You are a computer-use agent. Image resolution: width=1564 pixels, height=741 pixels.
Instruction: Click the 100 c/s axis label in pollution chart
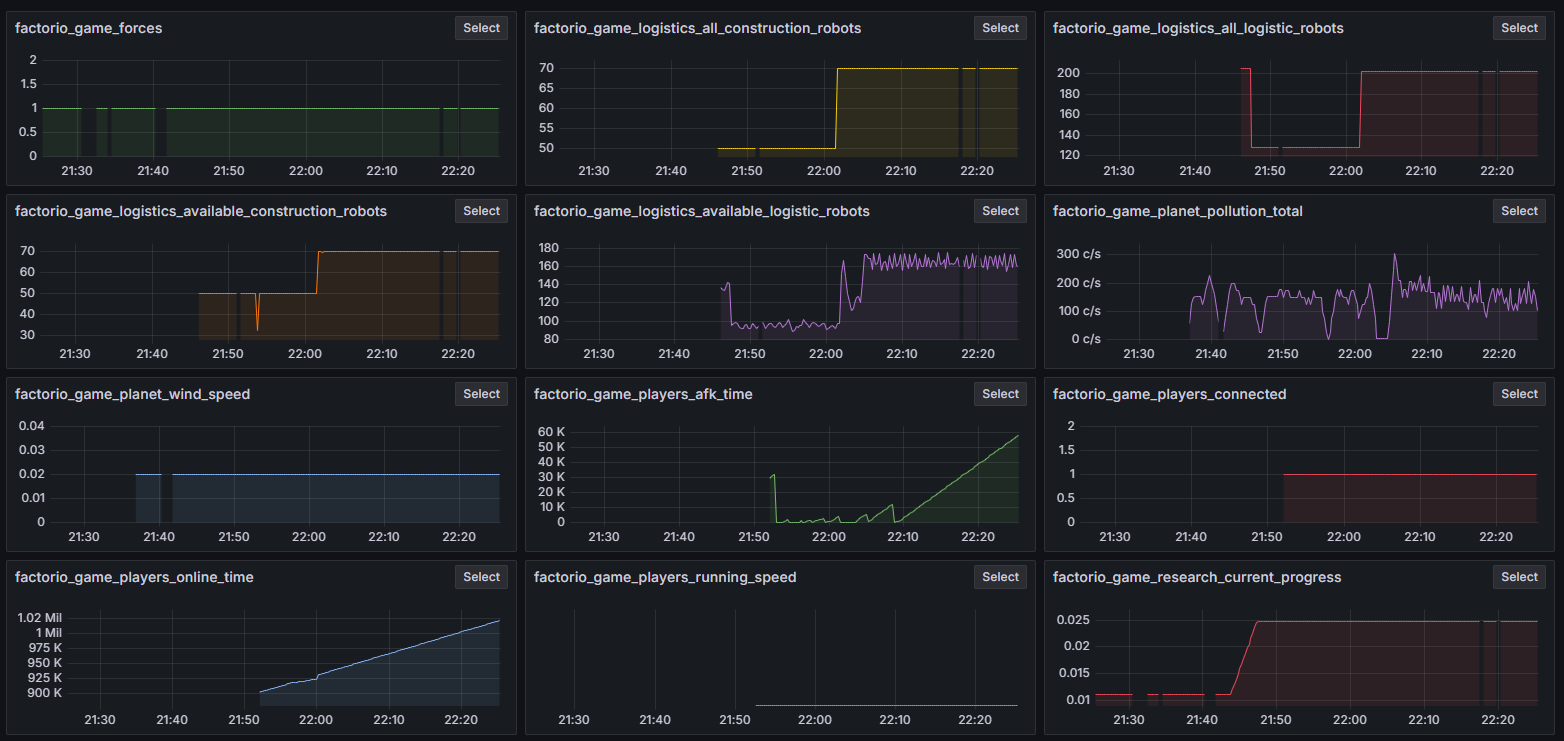[x=1079, y=311]
